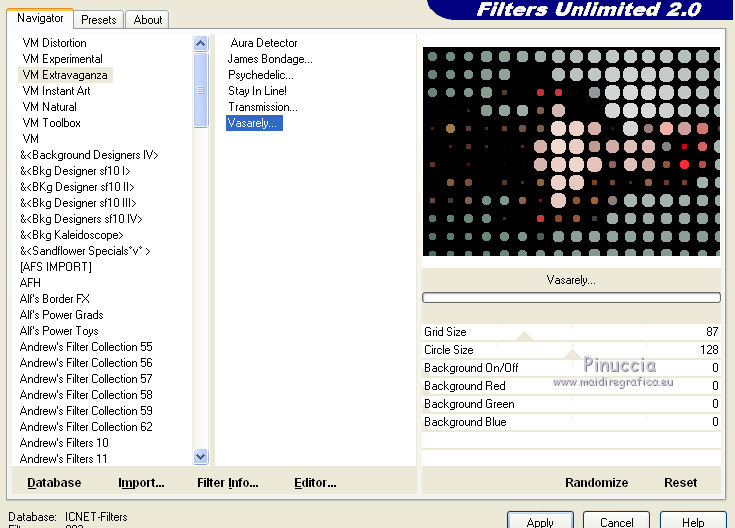The width and height of the screenshot is (735, 528).
Task: Click the category list scrollbar thumb
Action: pyautogui.click(x=201, y=90)
